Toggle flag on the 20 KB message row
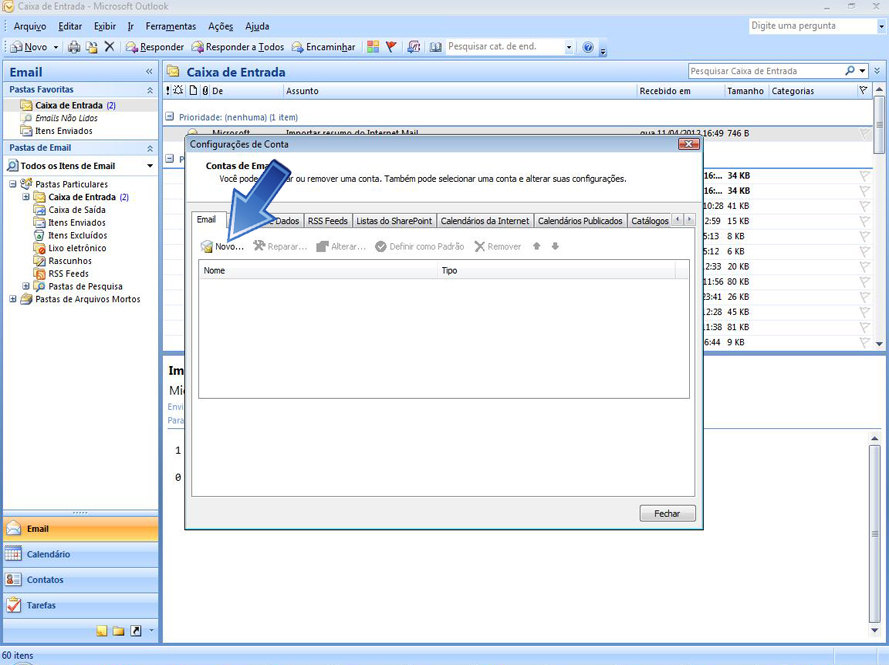 click(x=864, y=266)
